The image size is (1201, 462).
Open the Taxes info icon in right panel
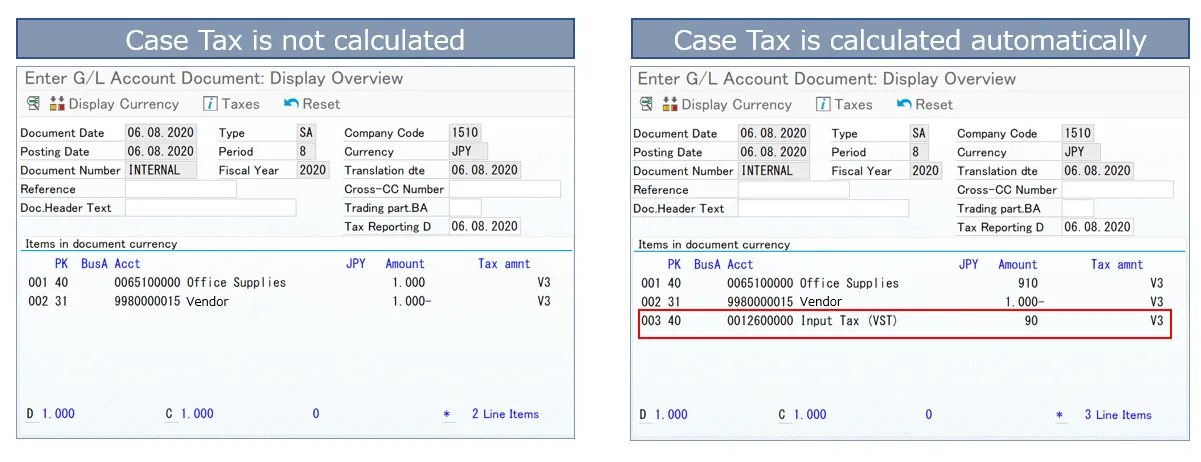coord(823,104)
